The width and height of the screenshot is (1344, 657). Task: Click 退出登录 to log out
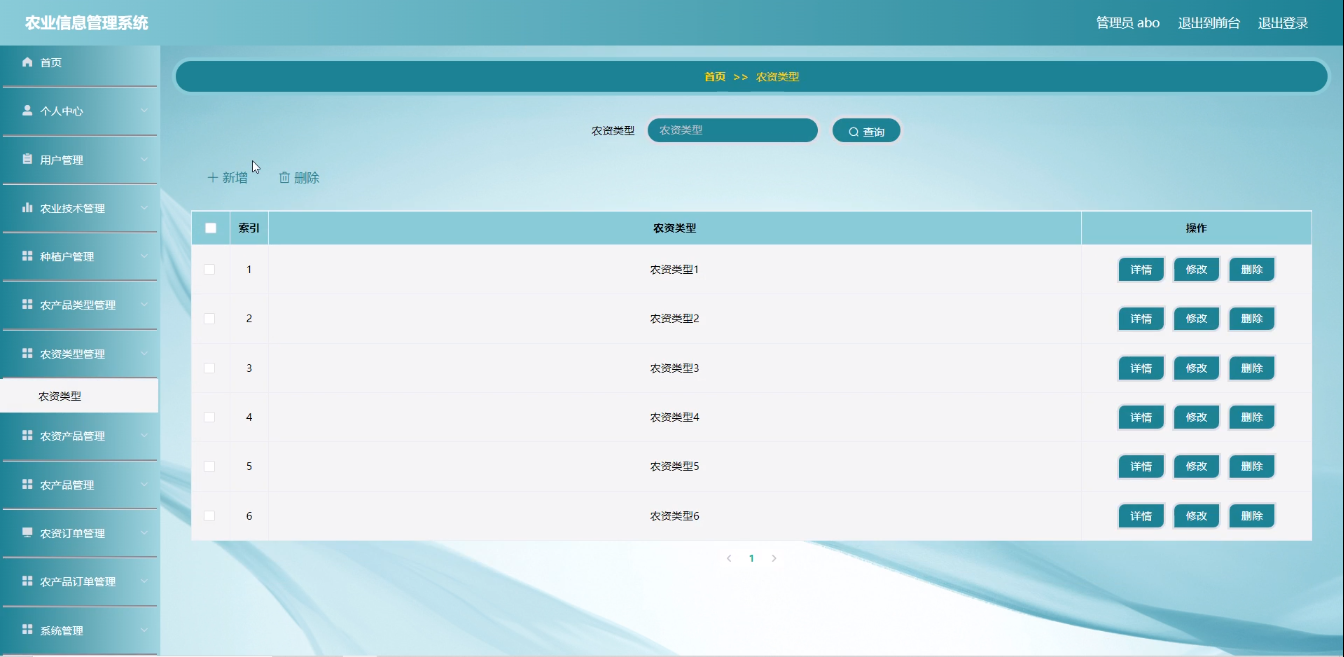1283,23
